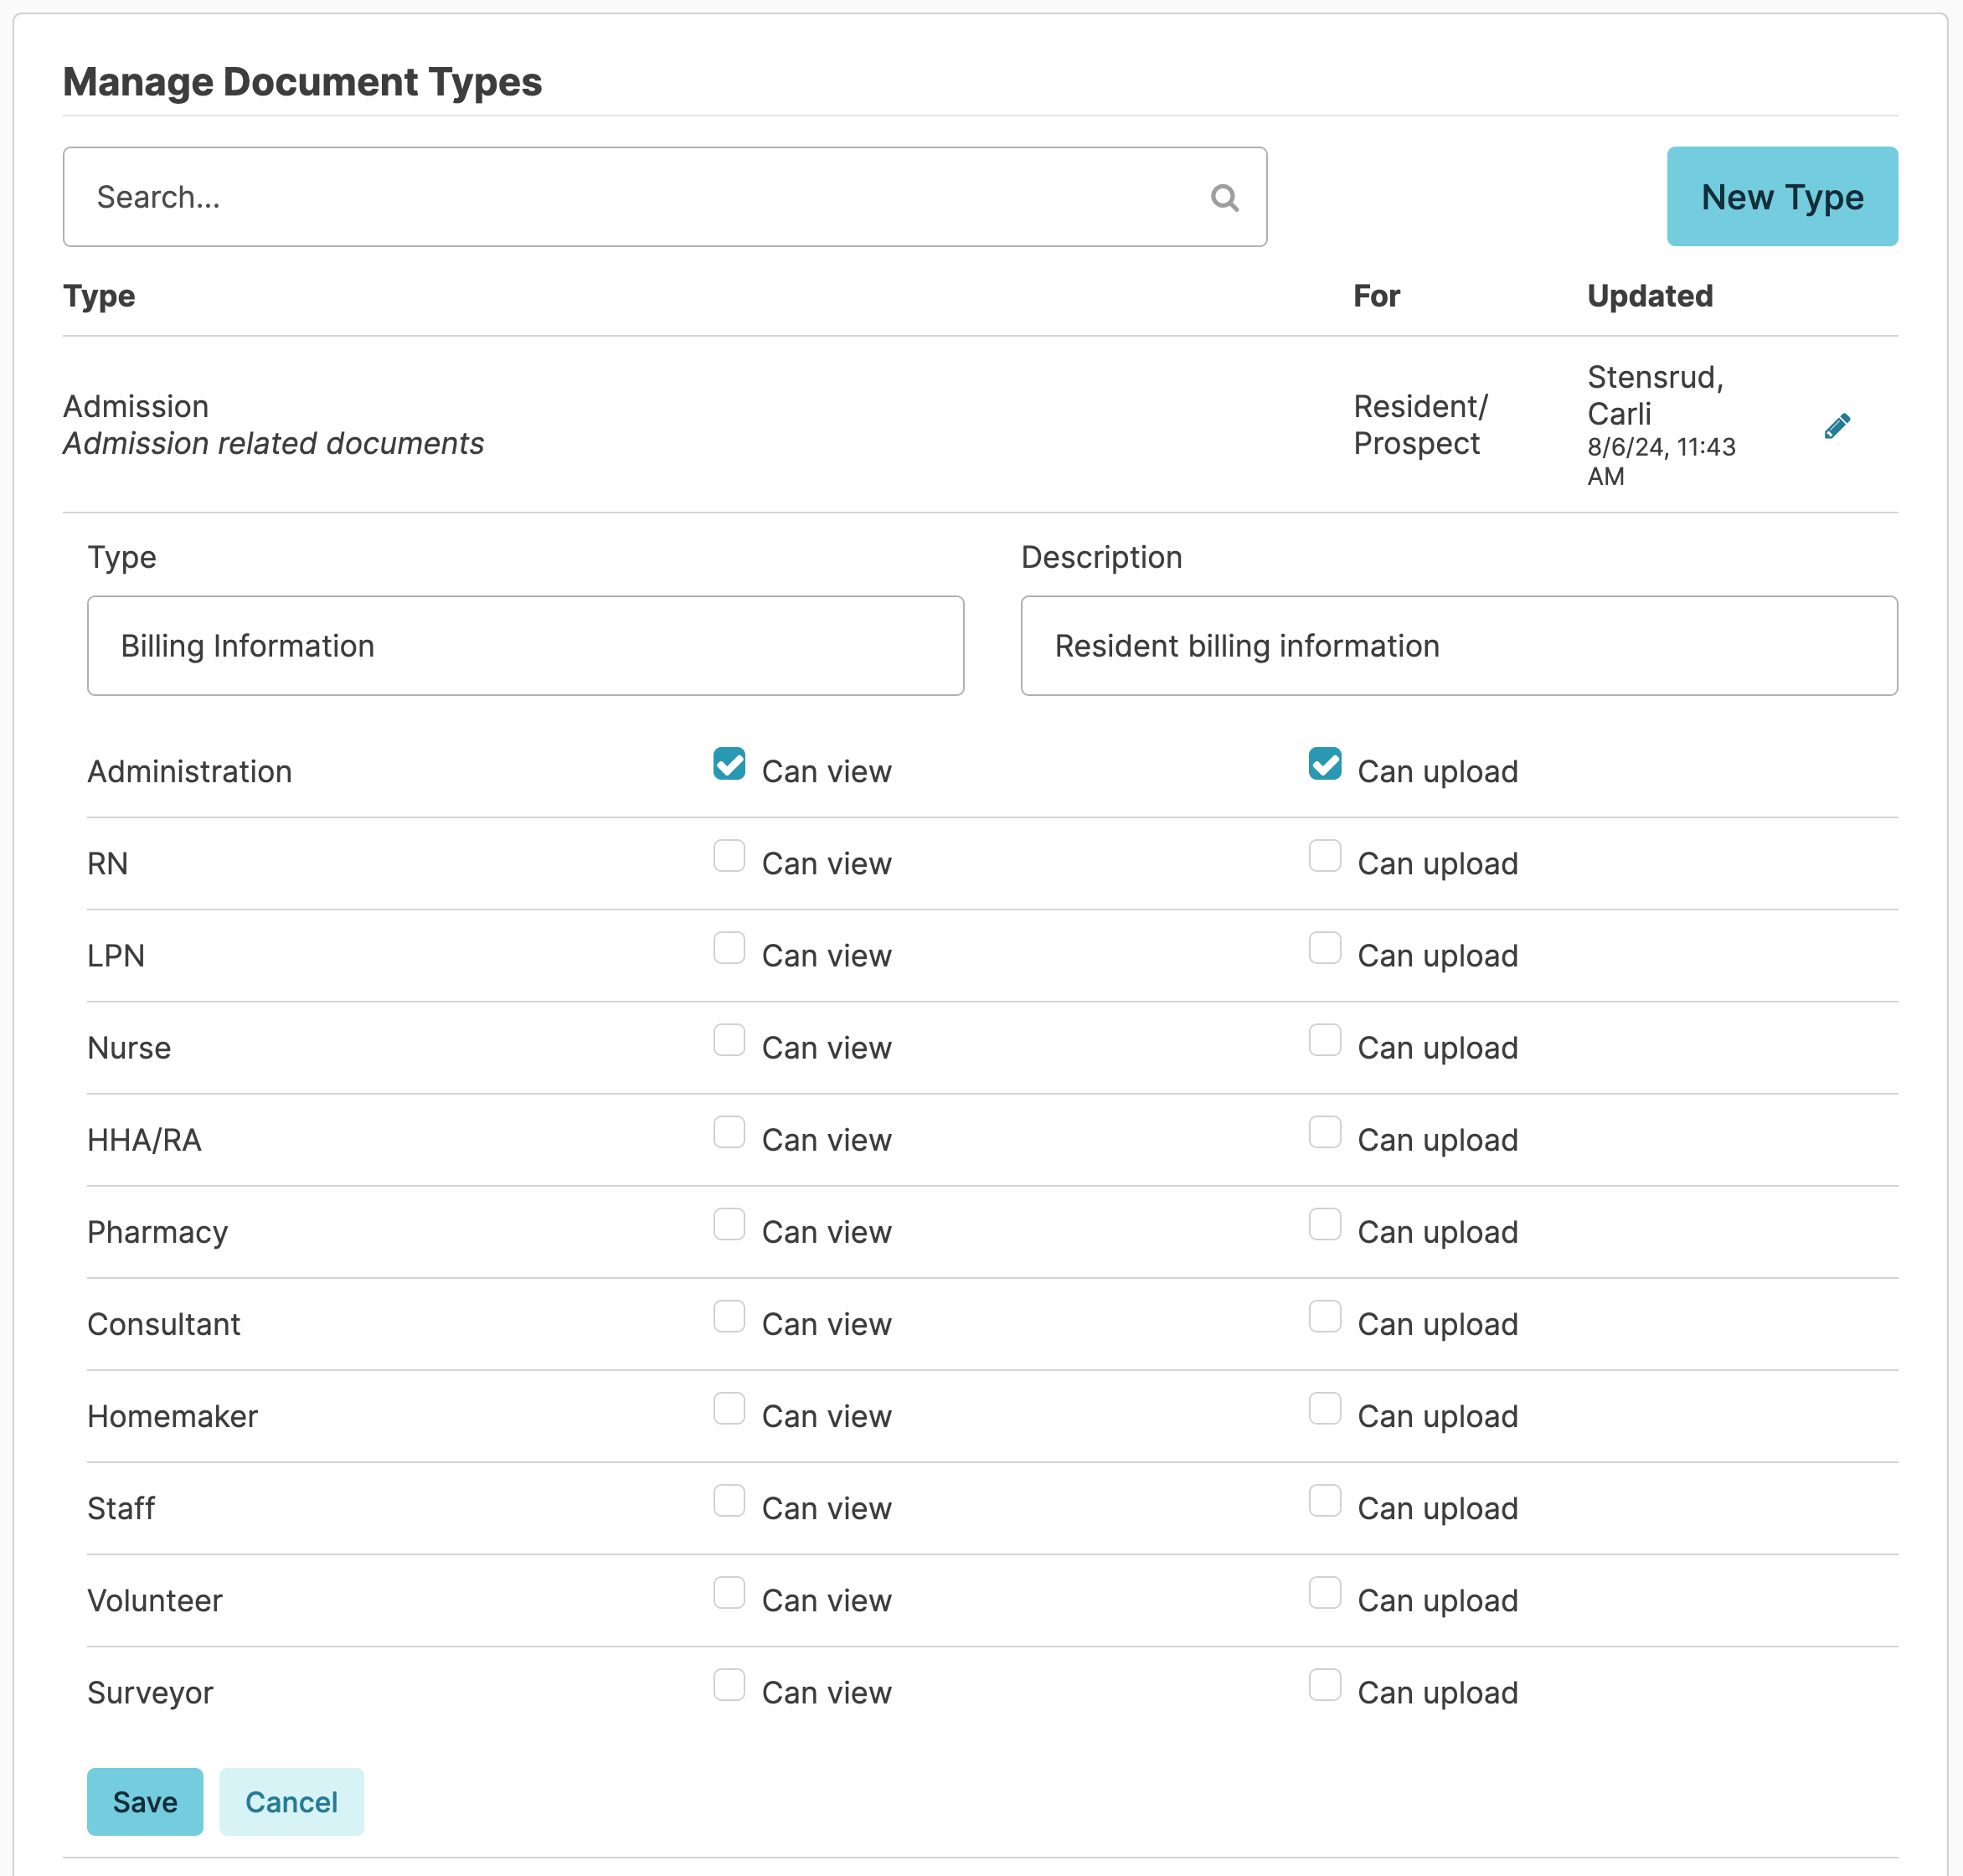Check Can view for Nurse
Viewport: 1963px width, 1876px height.
coord(729,1040)
